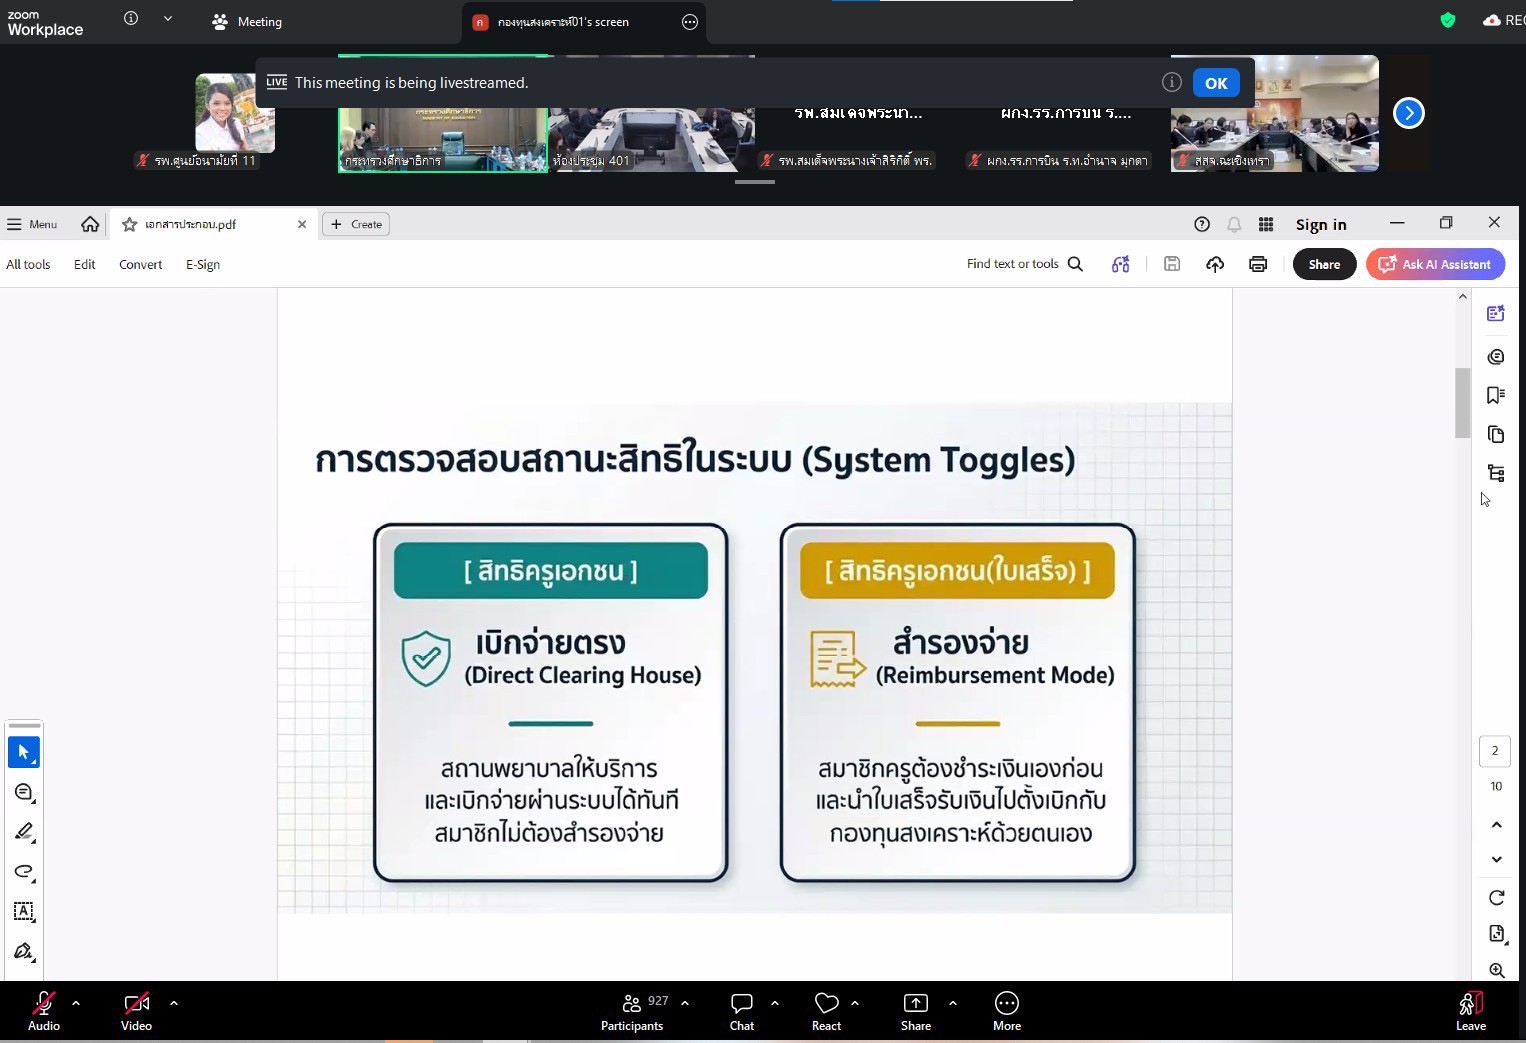Click the PDF vertical scrollbar thumb
1526x1043 pixels.
click(x=1462, y=403)
